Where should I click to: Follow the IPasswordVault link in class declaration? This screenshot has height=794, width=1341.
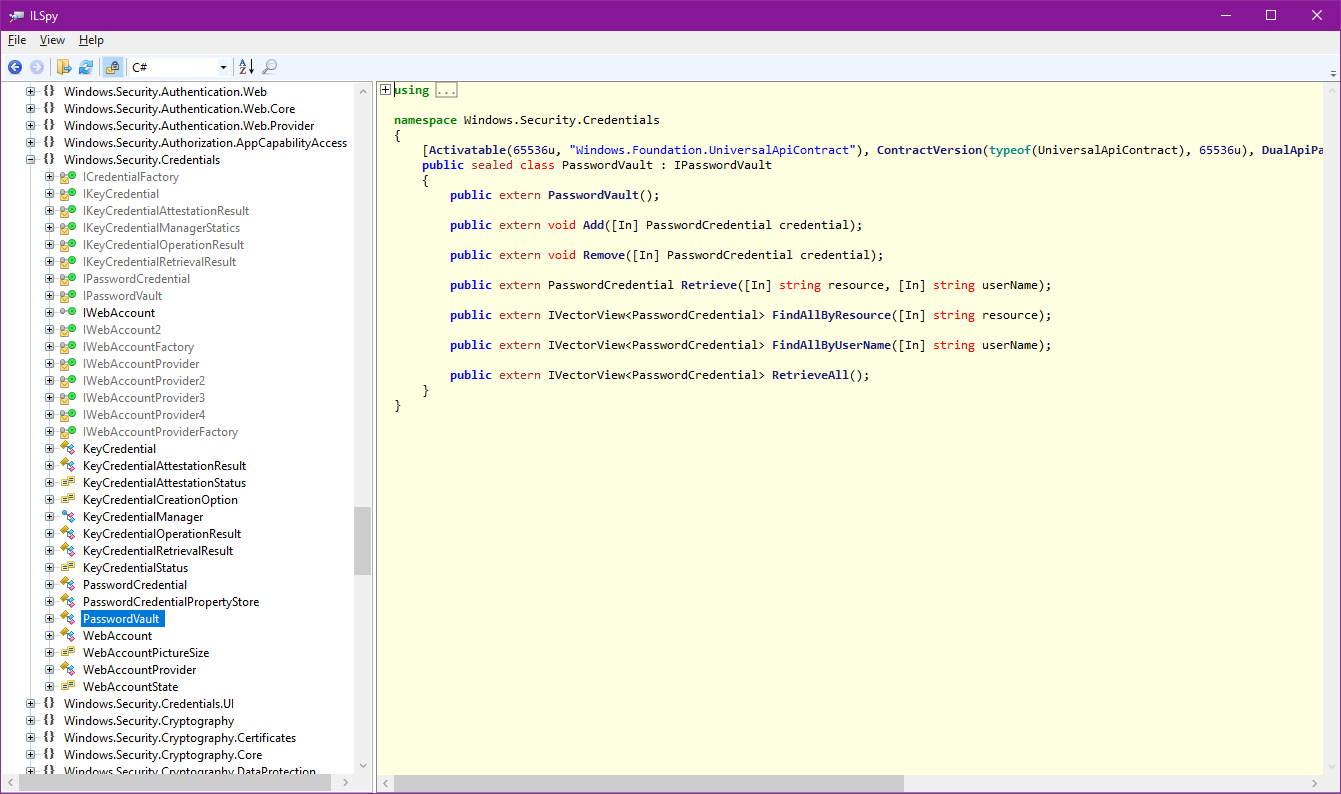(723, 165)
